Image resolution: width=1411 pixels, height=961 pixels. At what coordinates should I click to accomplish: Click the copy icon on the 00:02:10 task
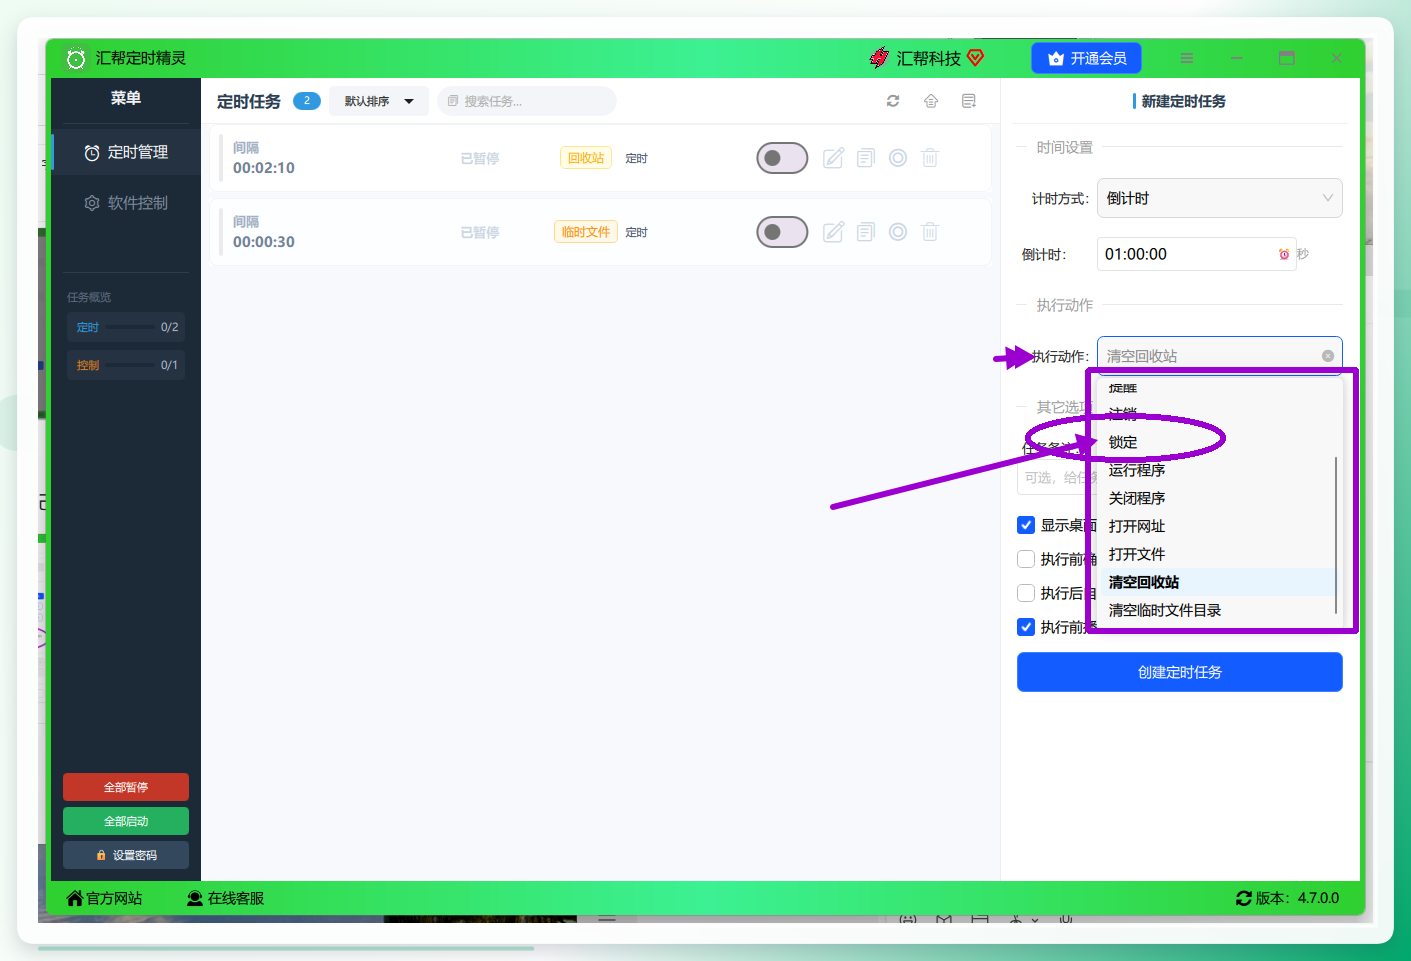[x=866, y=158]
